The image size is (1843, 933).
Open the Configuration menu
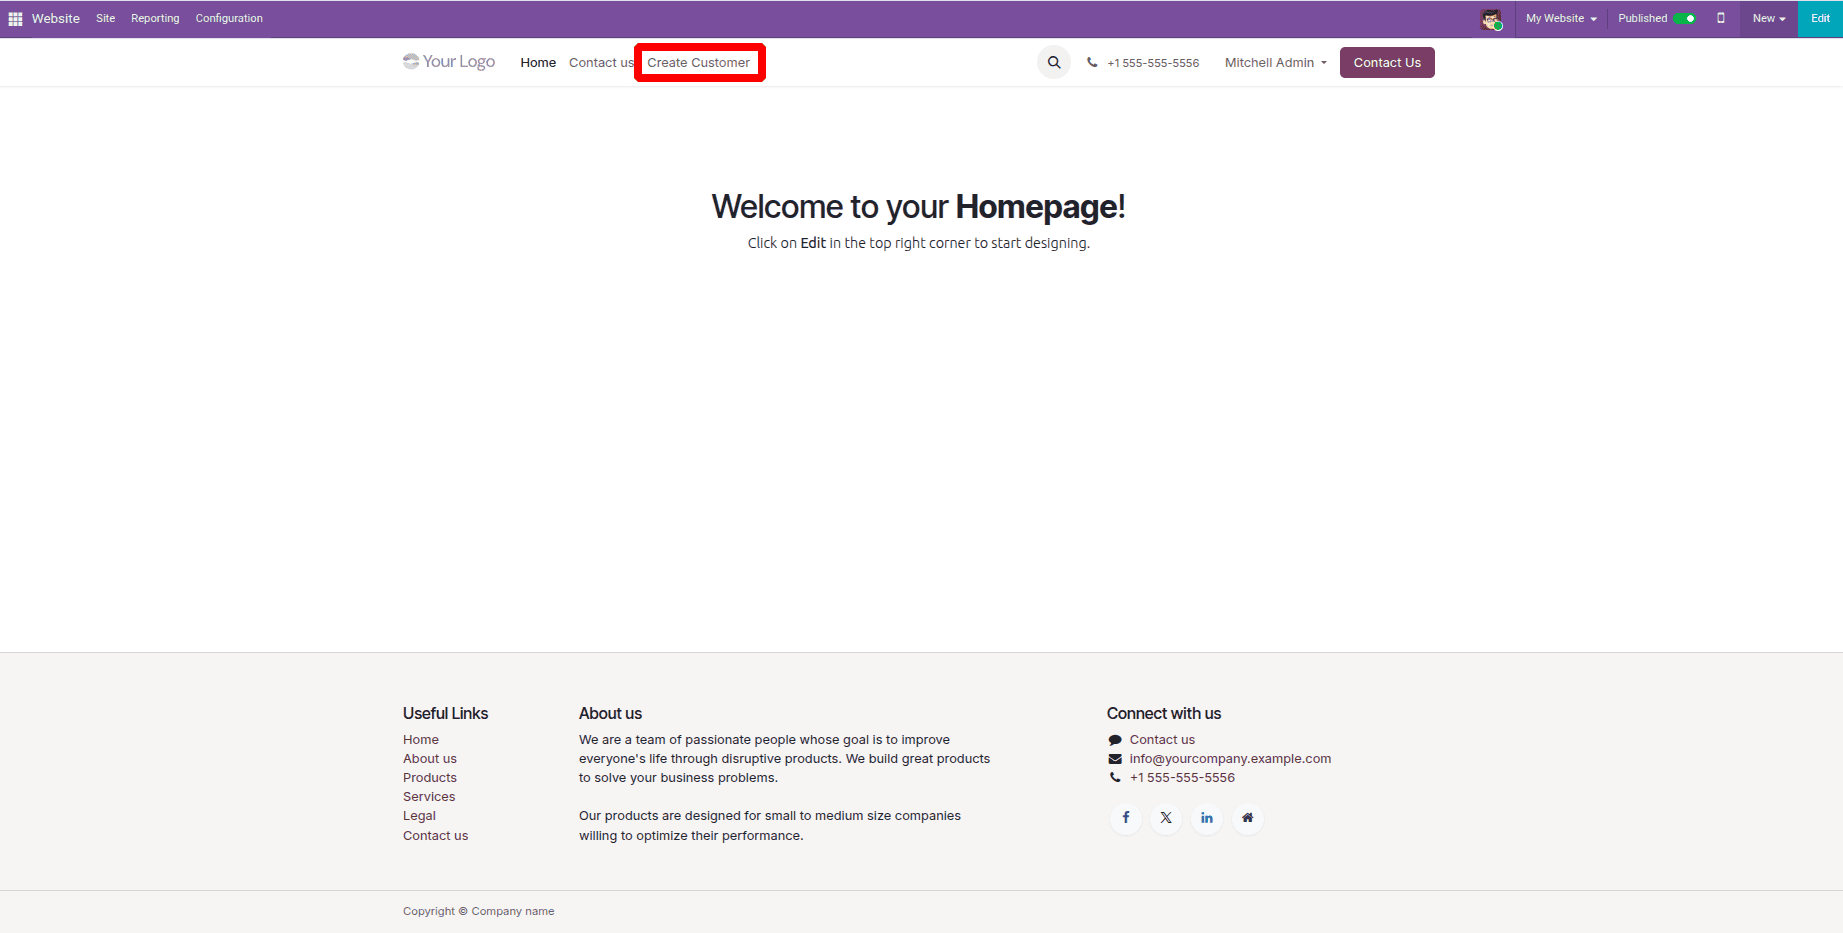[x=228, y=18]
